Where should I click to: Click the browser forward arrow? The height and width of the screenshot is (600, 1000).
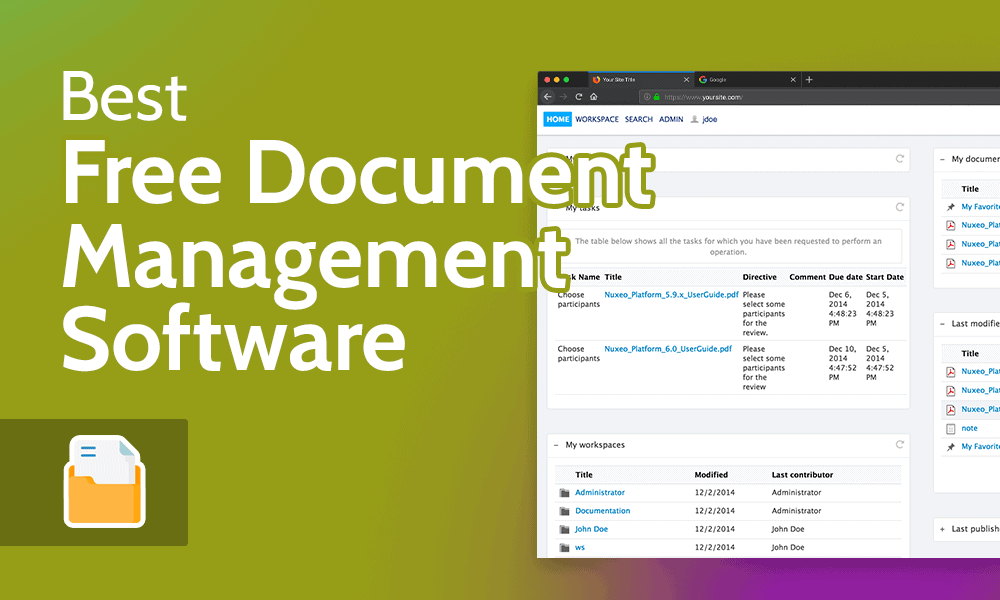pyautogui.click(x=563, y=97)
